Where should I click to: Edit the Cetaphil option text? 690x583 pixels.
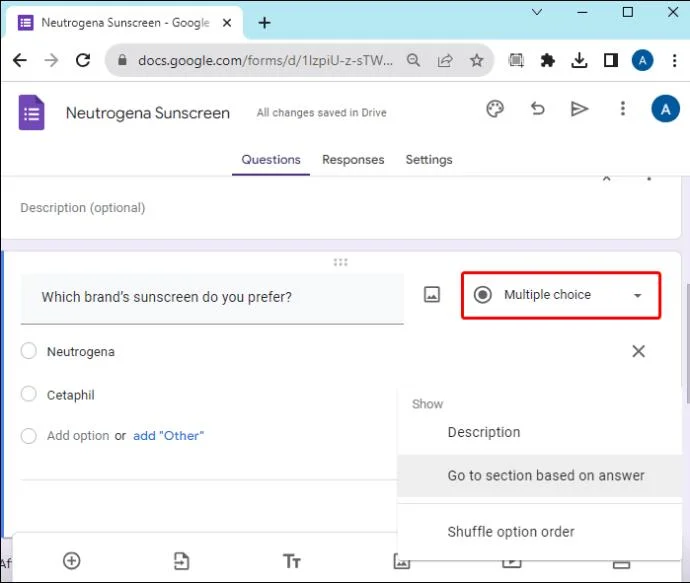[70, 395]
